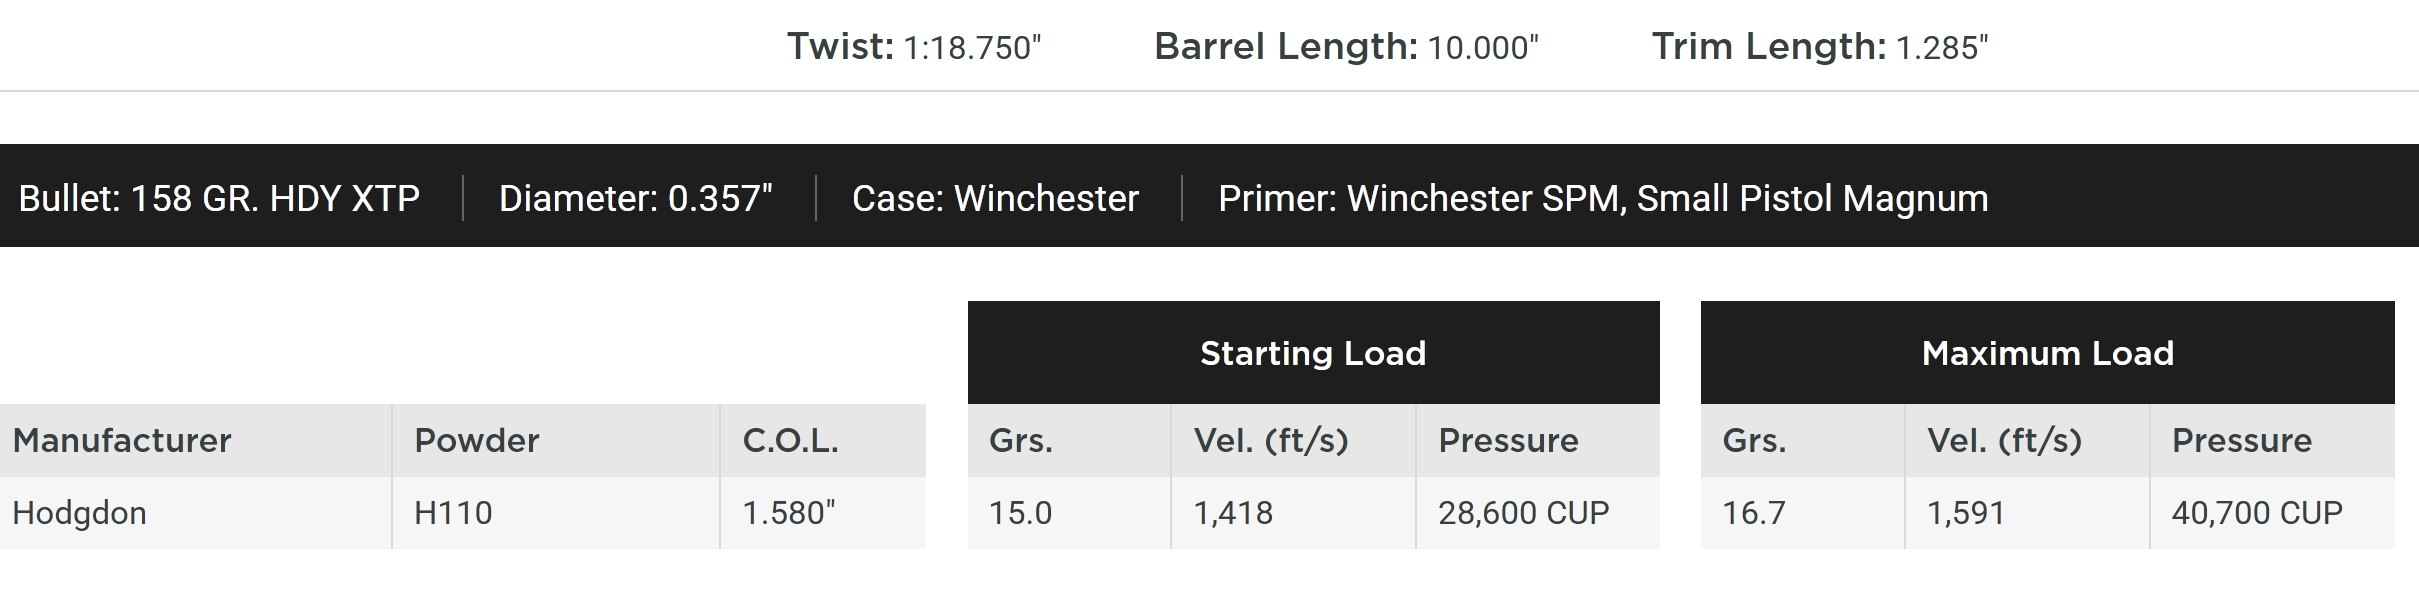This screenshot has height=594, width=2419.
Task: Click the C.O.L. column header
Action: pos(790,440)
